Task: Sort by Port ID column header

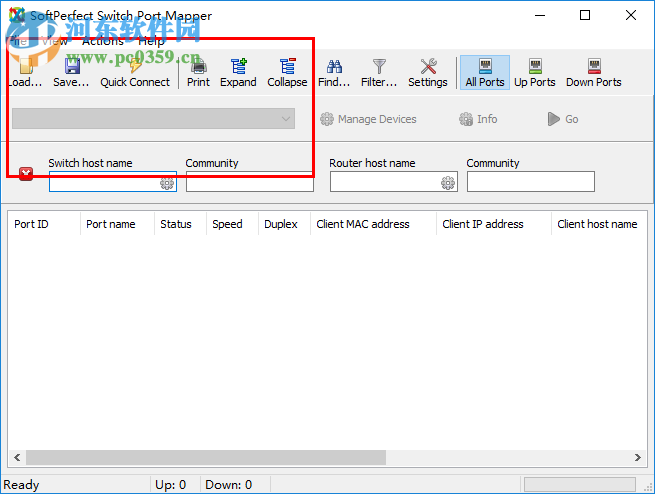Action: tap(44, 224)
